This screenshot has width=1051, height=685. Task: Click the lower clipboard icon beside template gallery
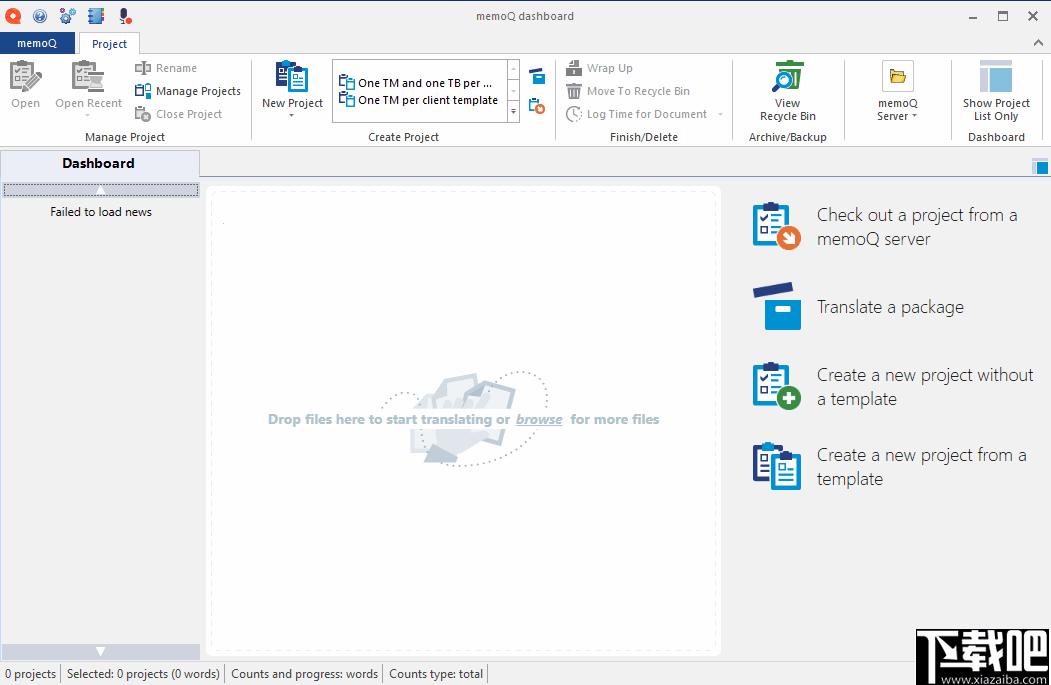pos(537,105)
